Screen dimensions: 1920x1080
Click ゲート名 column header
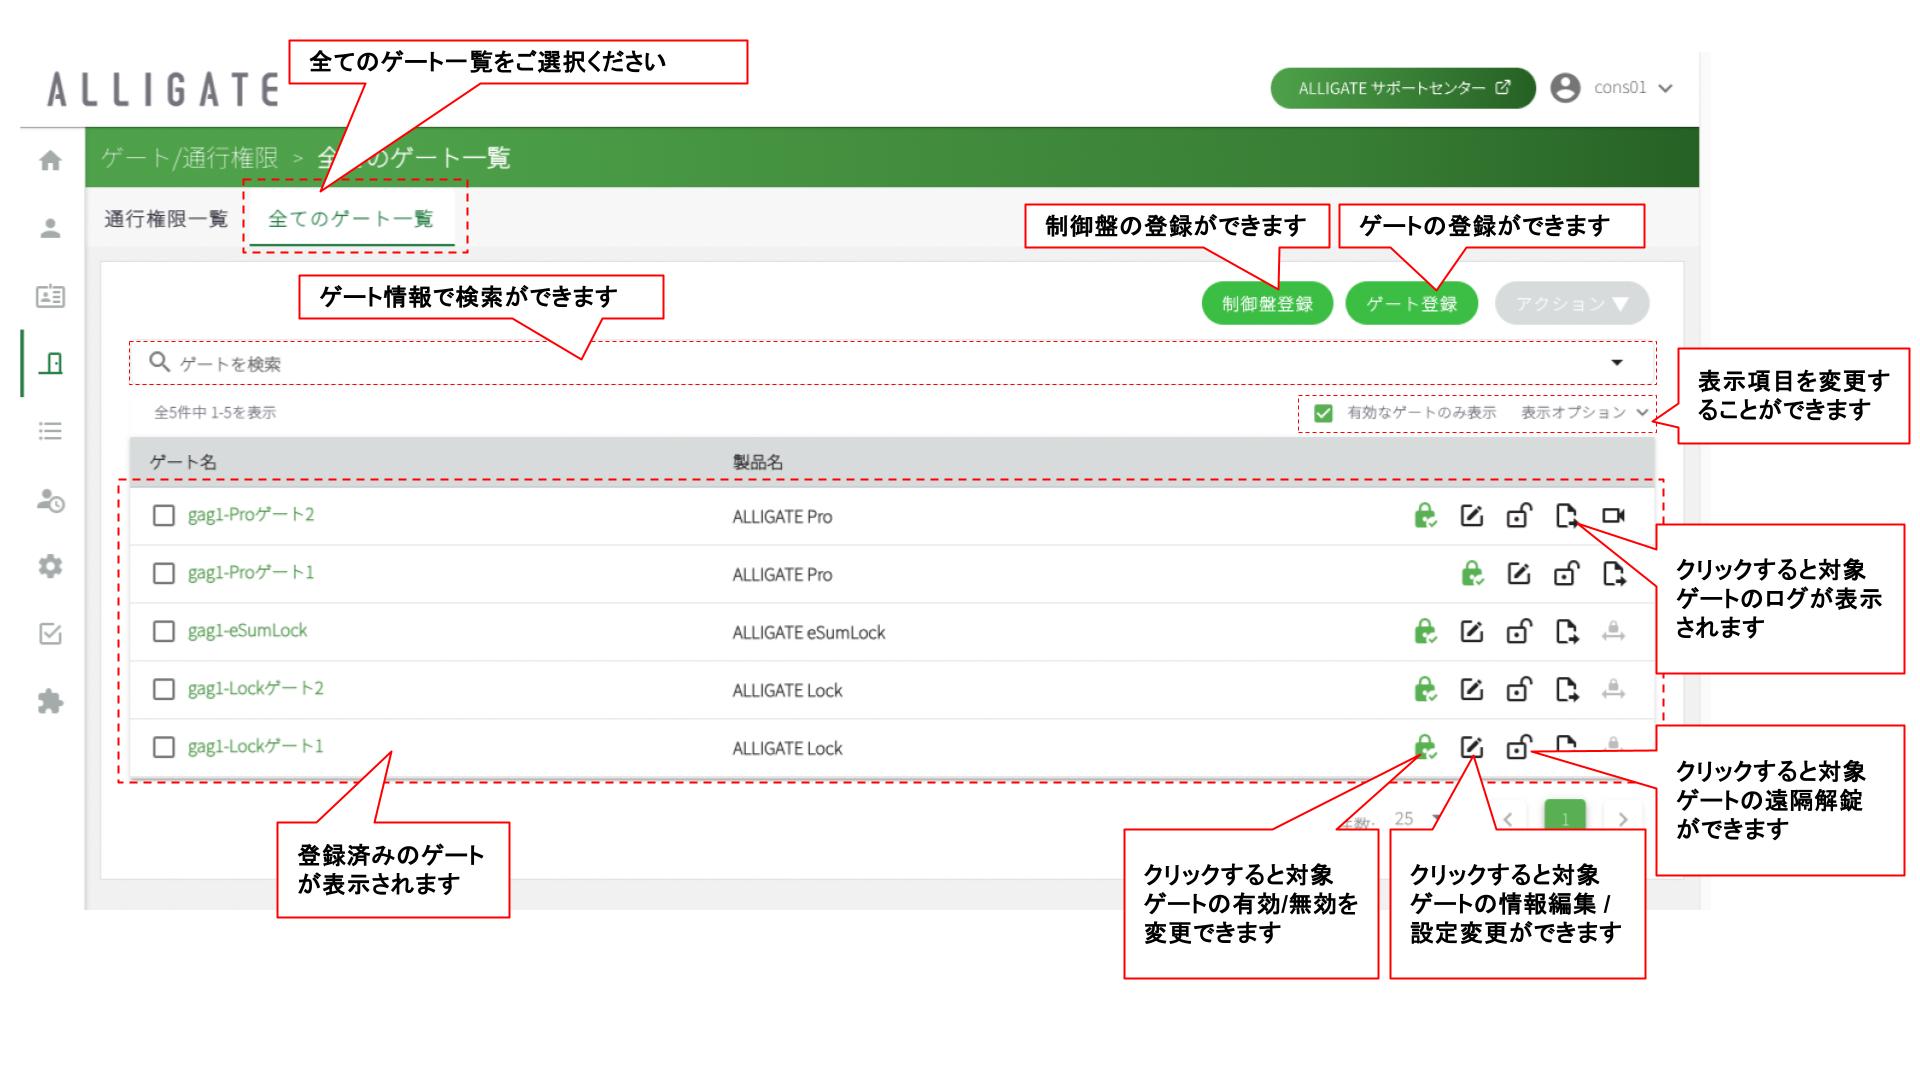183,462
